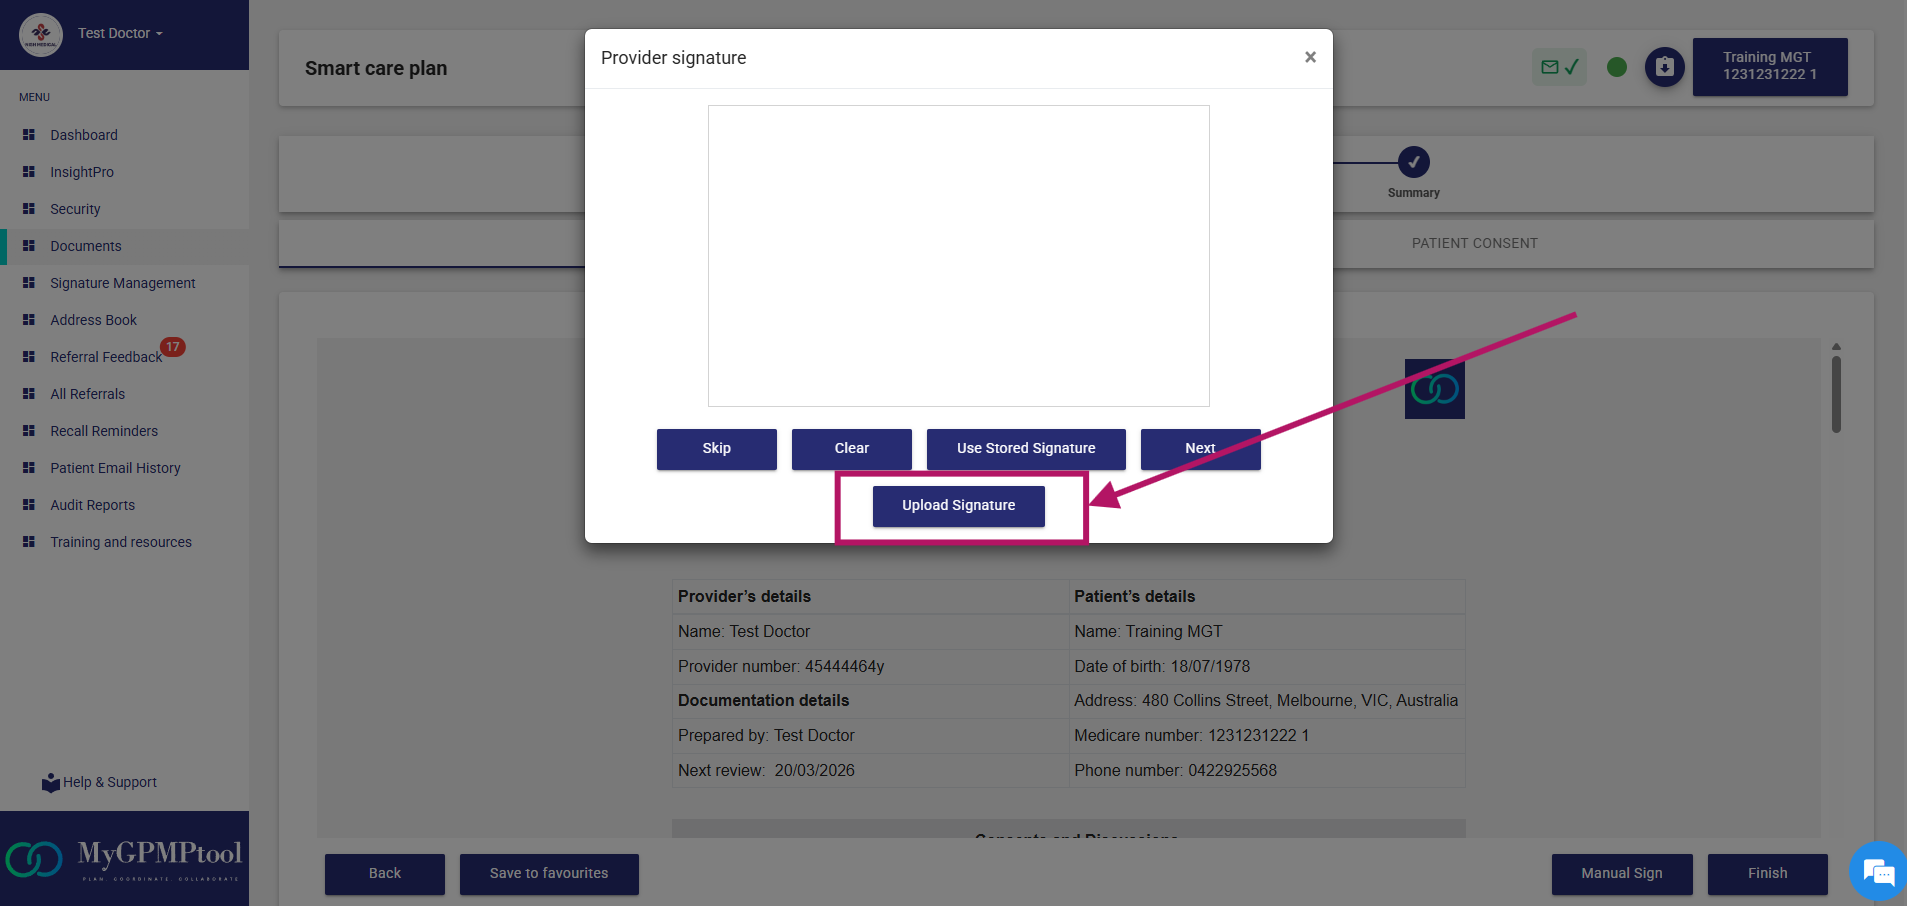Screen dimensions: 1907x906
Task: Open the live chat support bubble
Action: tap(1878, 872)
